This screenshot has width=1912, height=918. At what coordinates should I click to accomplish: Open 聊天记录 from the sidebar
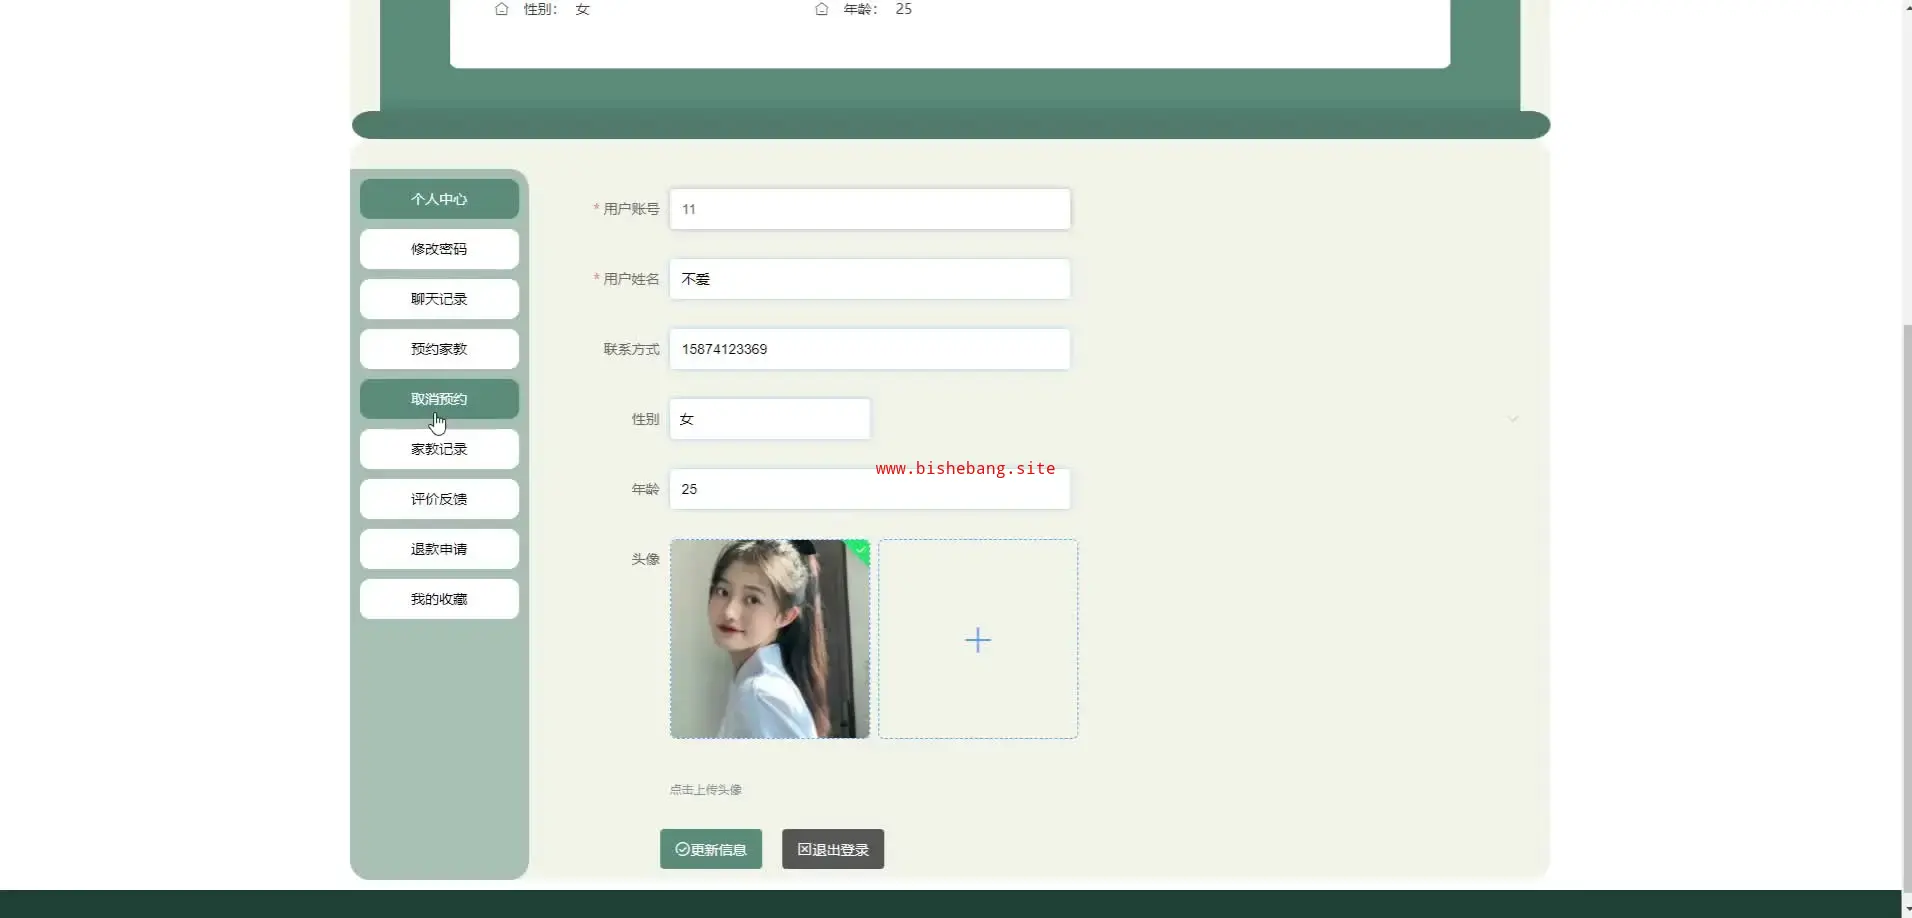click(x=439, y=299)
